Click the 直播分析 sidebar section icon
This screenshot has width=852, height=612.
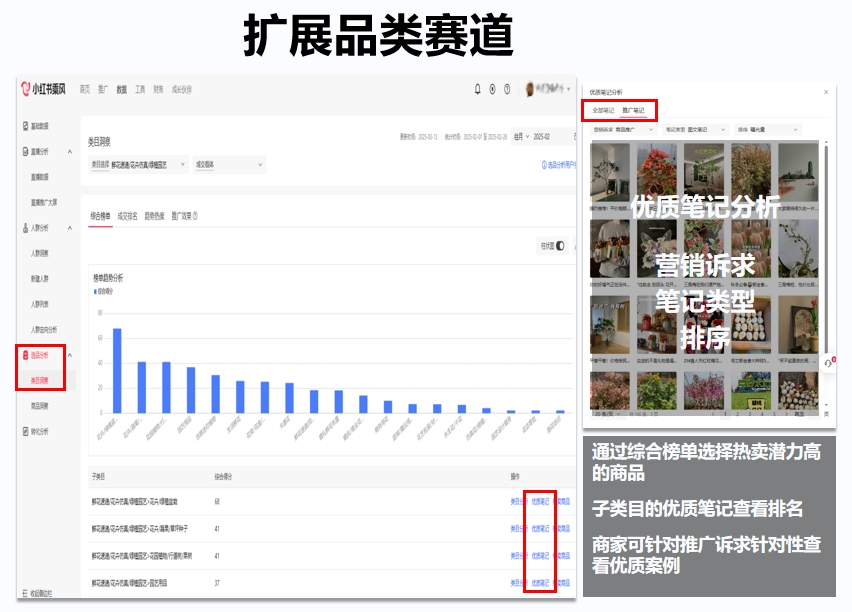click(24, 151)
